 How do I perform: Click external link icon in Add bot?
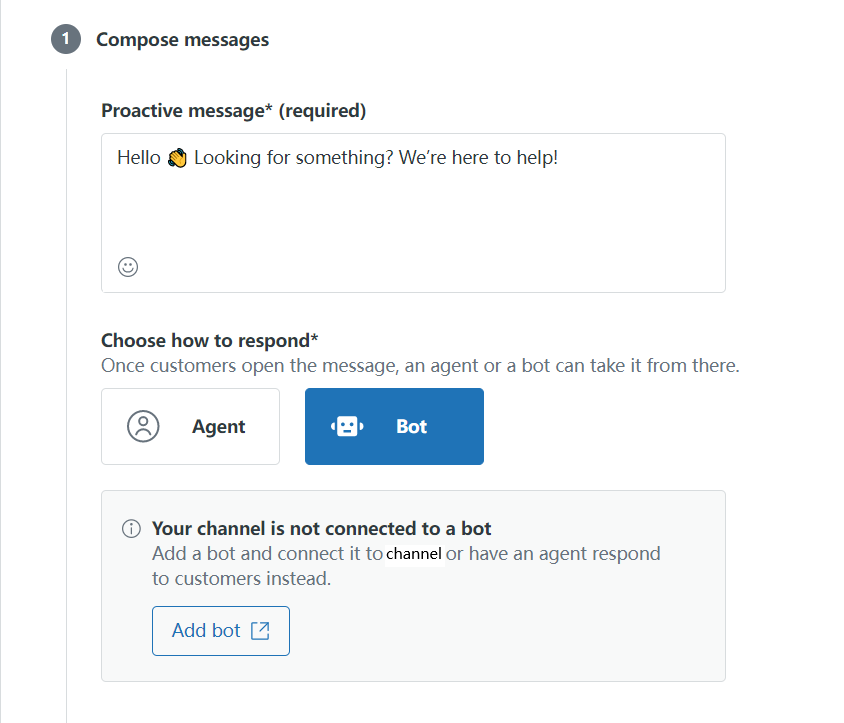(260, 630)
